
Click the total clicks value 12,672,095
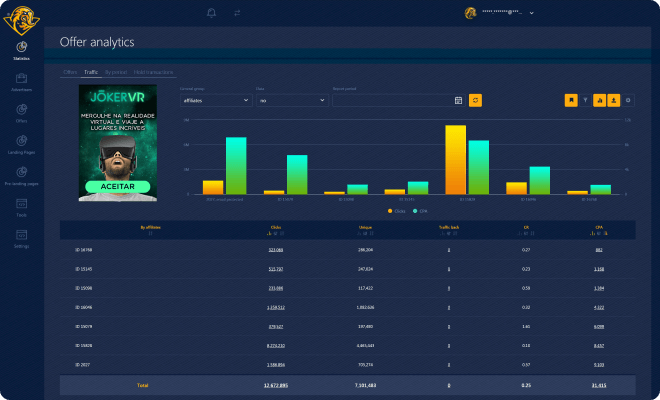click(276, 384)
